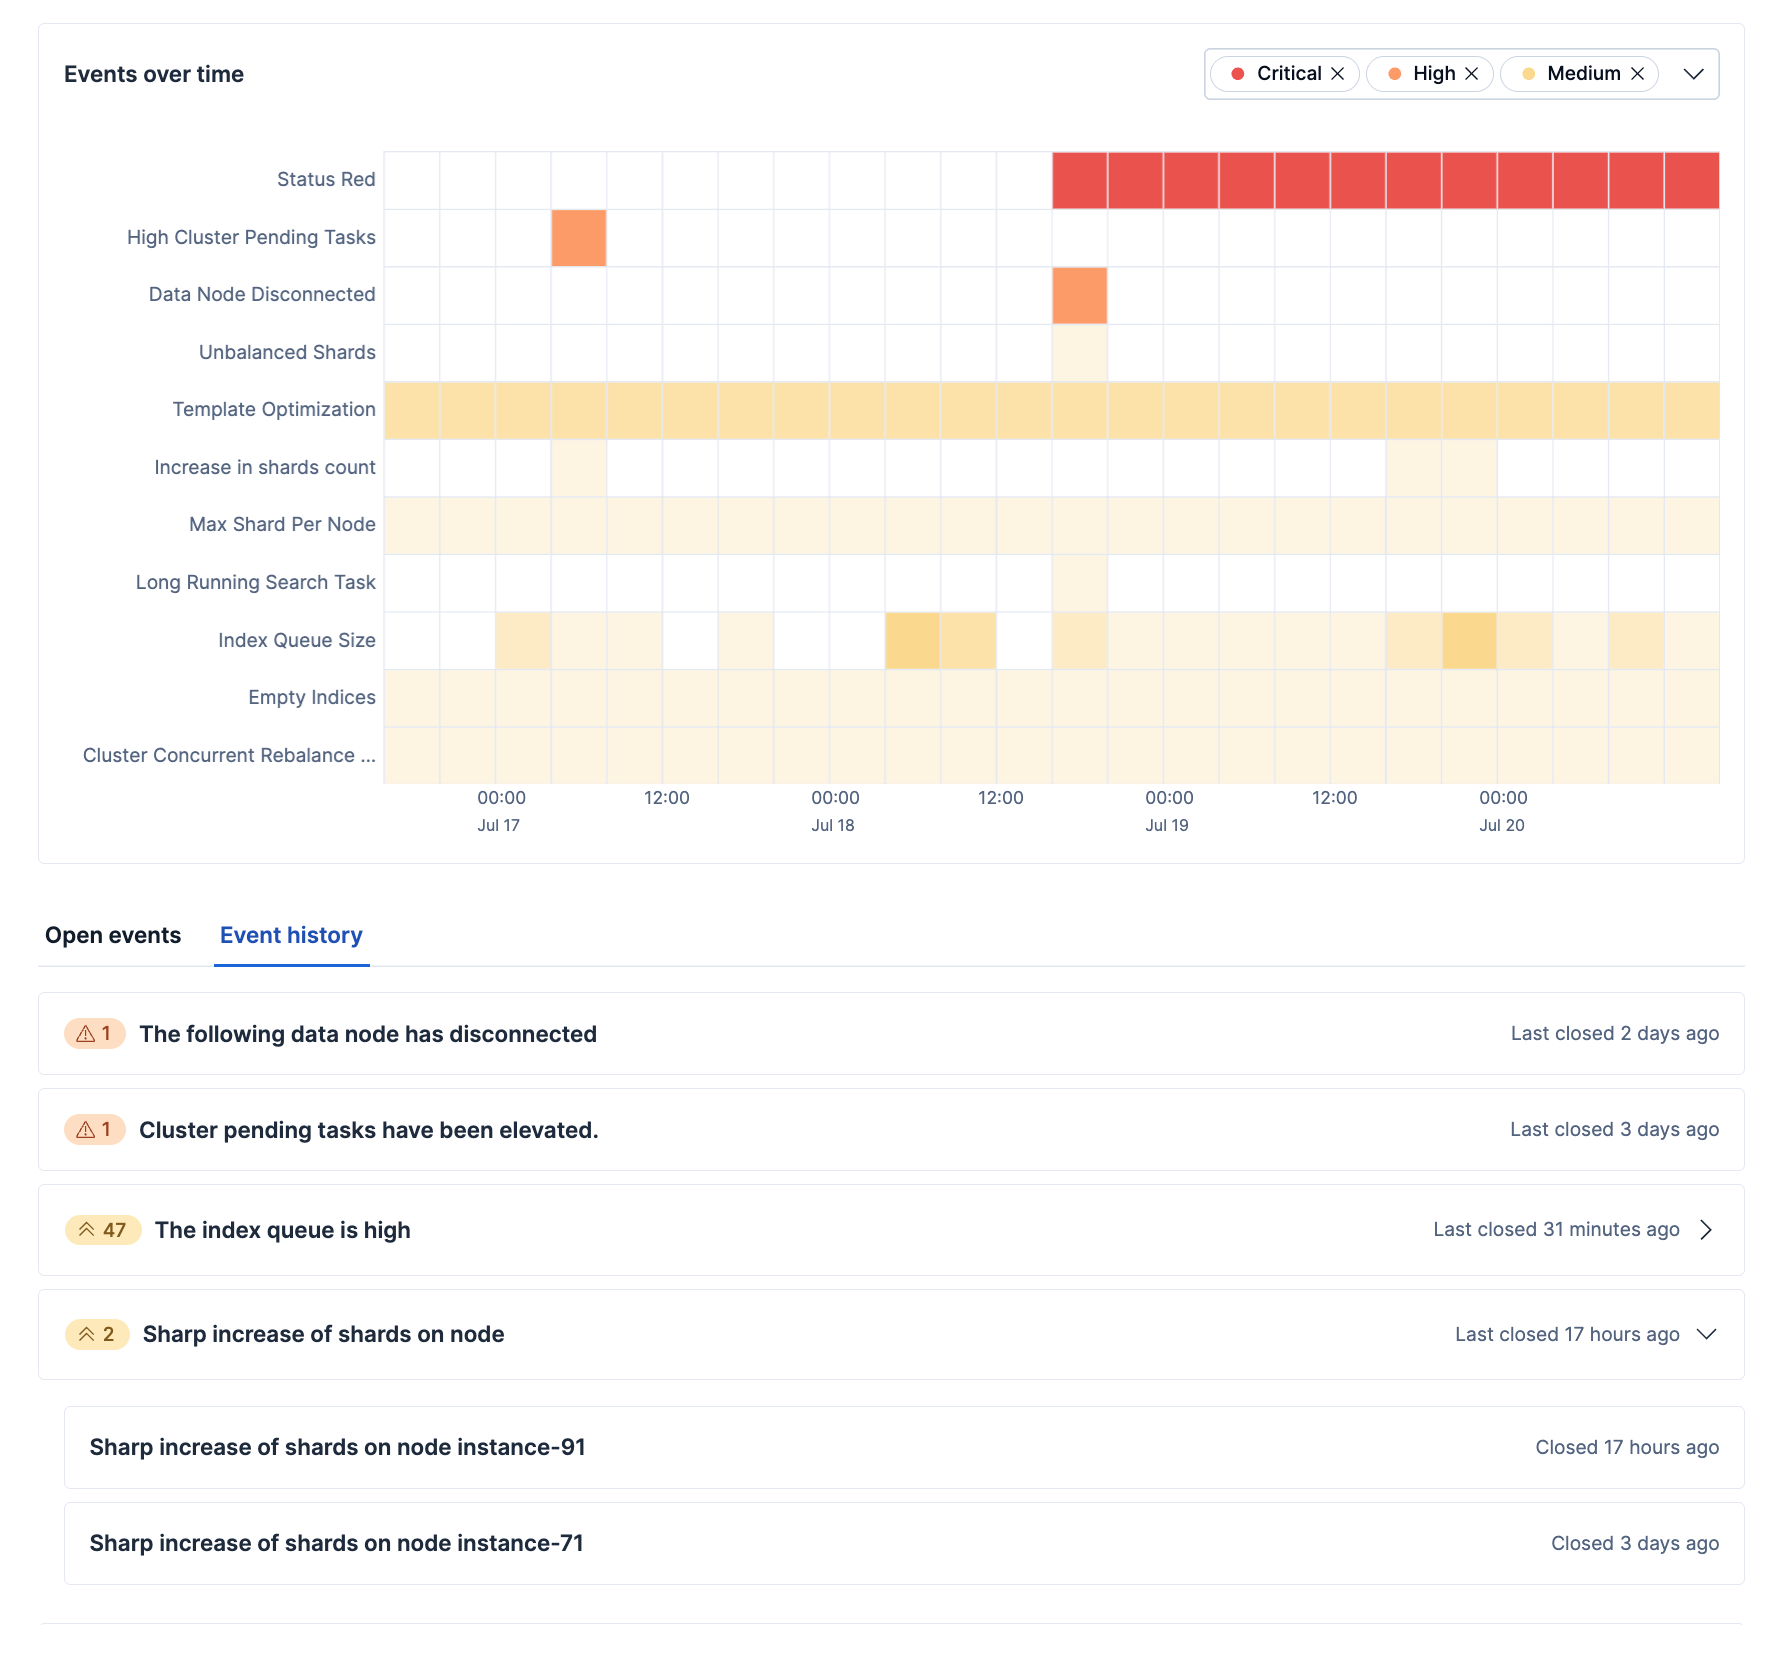Viewport: 1780px width, 1664px height.
Task: Click the High orange dot indicator
Action: (1394, 74)
